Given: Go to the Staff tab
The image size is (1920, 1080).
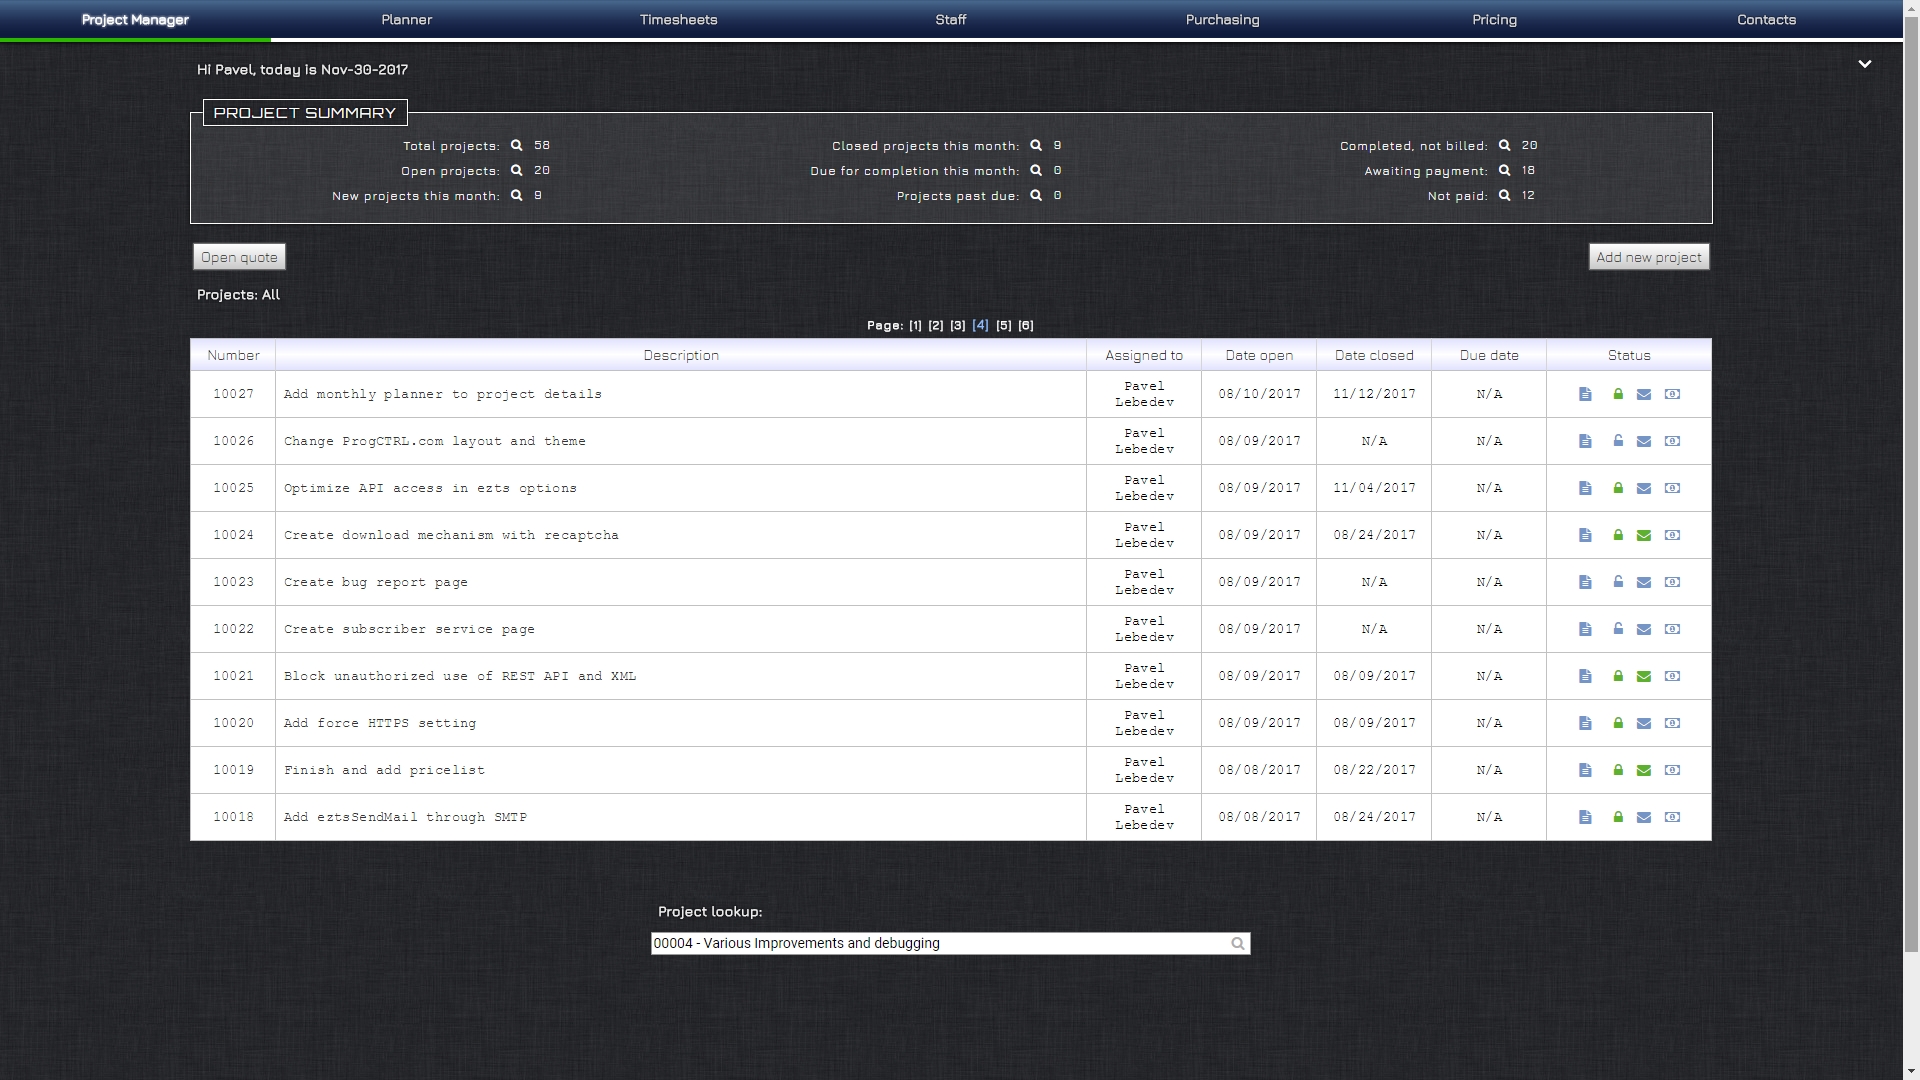Looking at the screenshot, I should pyautogui.click(x=951, y=20).
